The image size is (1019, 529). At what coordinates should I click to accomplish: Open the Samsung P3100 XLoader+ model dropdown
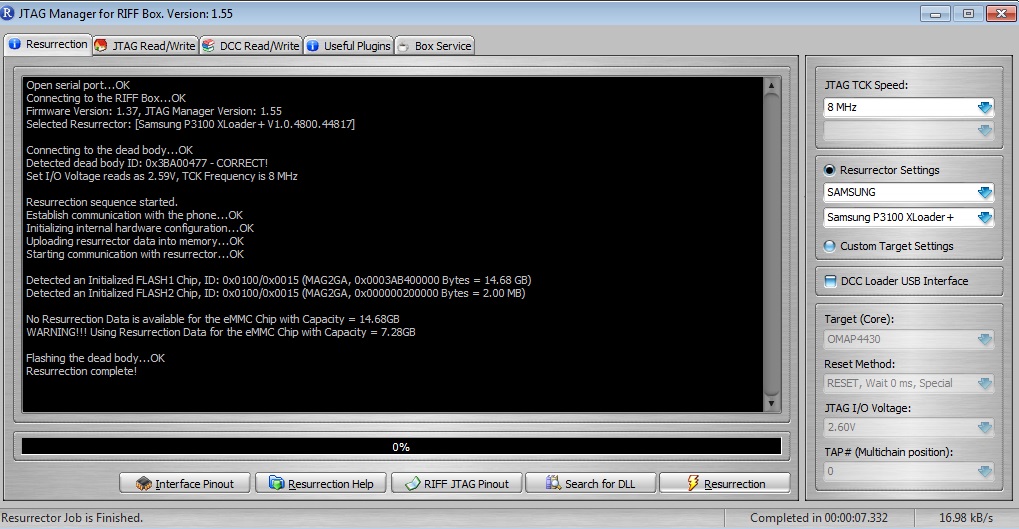[x=909, y=217]
